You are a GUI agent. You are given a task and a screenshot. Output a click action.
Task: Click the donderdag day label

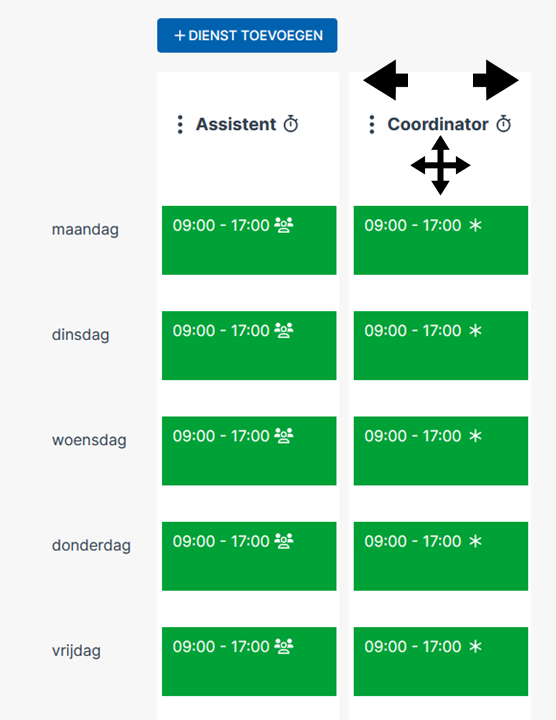pyautogui.click(x=91, y=545)
